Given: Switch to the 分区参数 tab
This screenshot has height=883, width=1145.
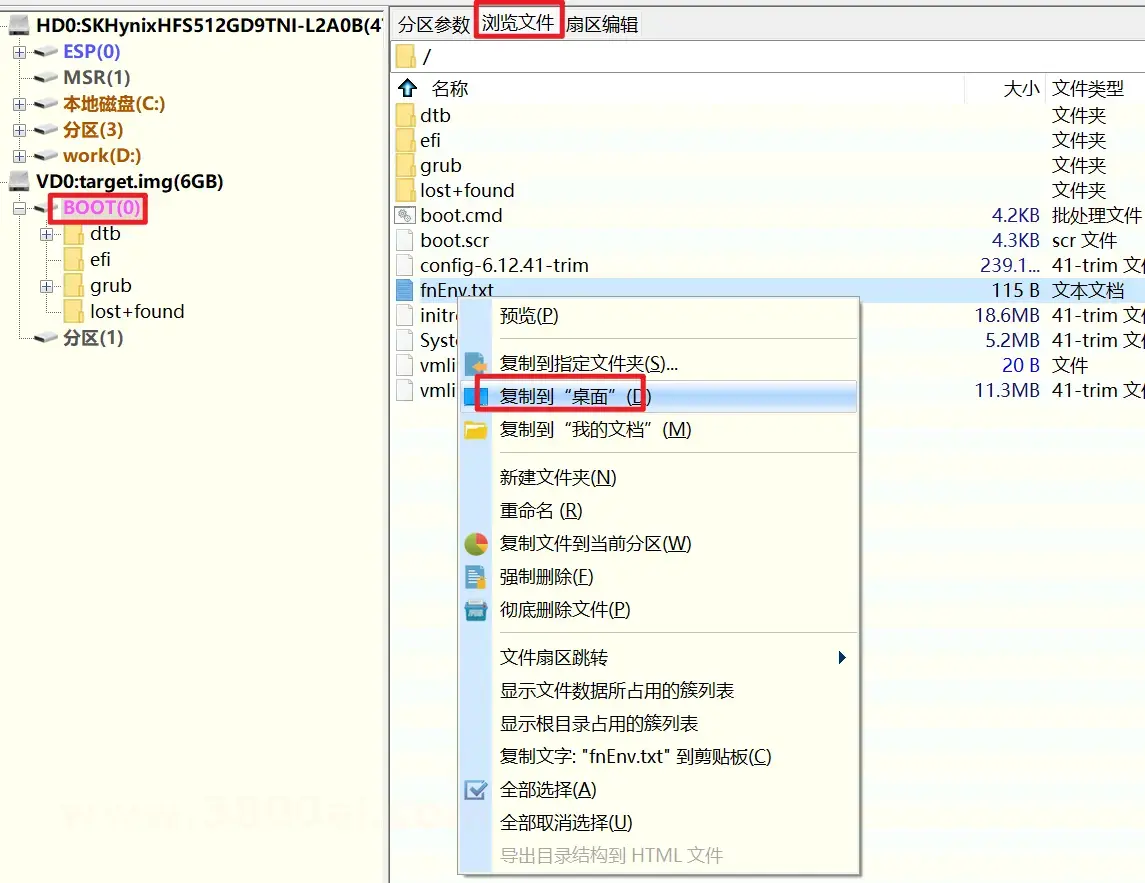Looking at the screenshot, I should pyautogui.click(x=434, y=25).
